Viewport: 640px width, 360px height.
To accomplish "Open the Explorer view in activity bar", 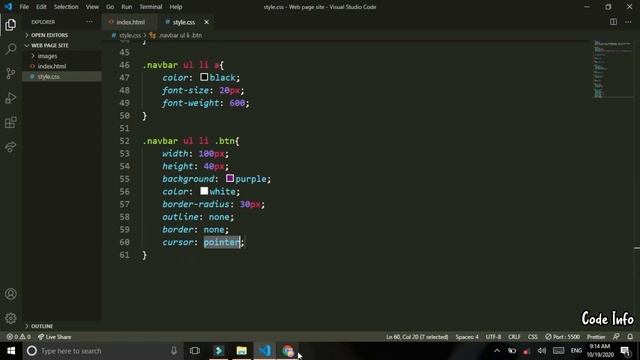I will pos(11,25).
